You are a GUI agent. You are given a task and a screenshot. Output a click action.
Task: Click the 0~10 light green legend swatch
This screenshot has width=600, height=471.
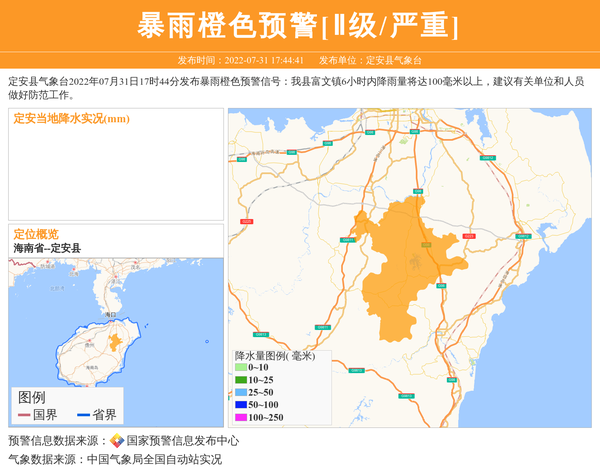(x=241, y=368)
